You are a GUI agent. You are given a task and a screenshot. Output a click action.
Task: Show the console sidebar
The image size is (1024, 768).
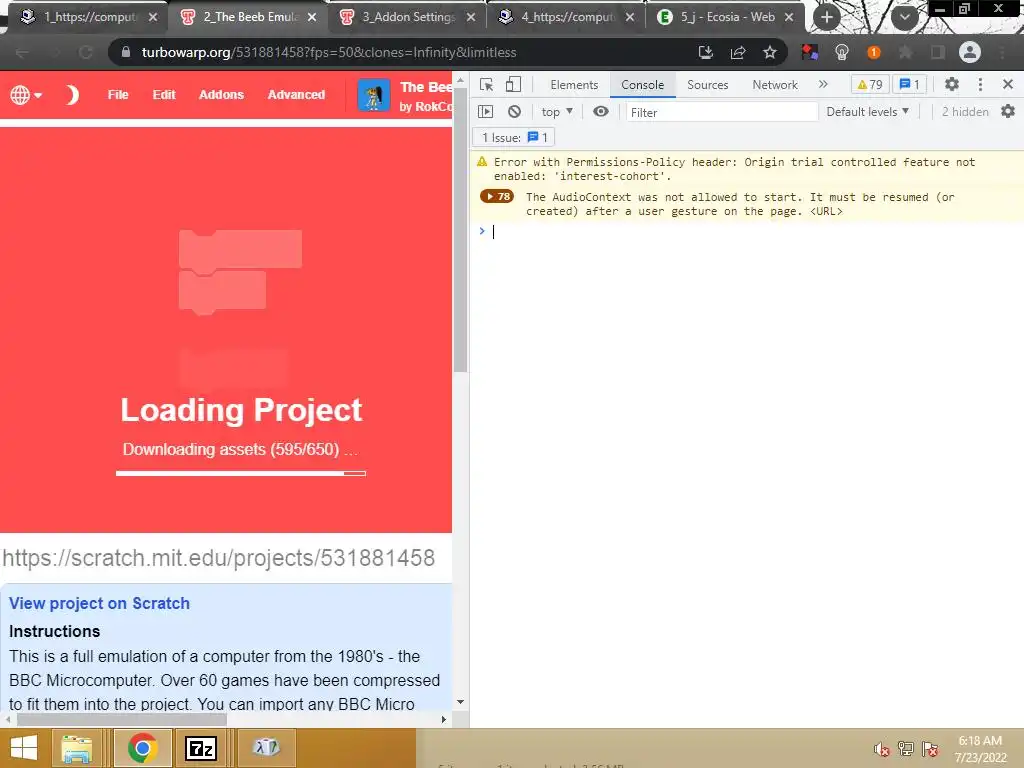[485, 112]
